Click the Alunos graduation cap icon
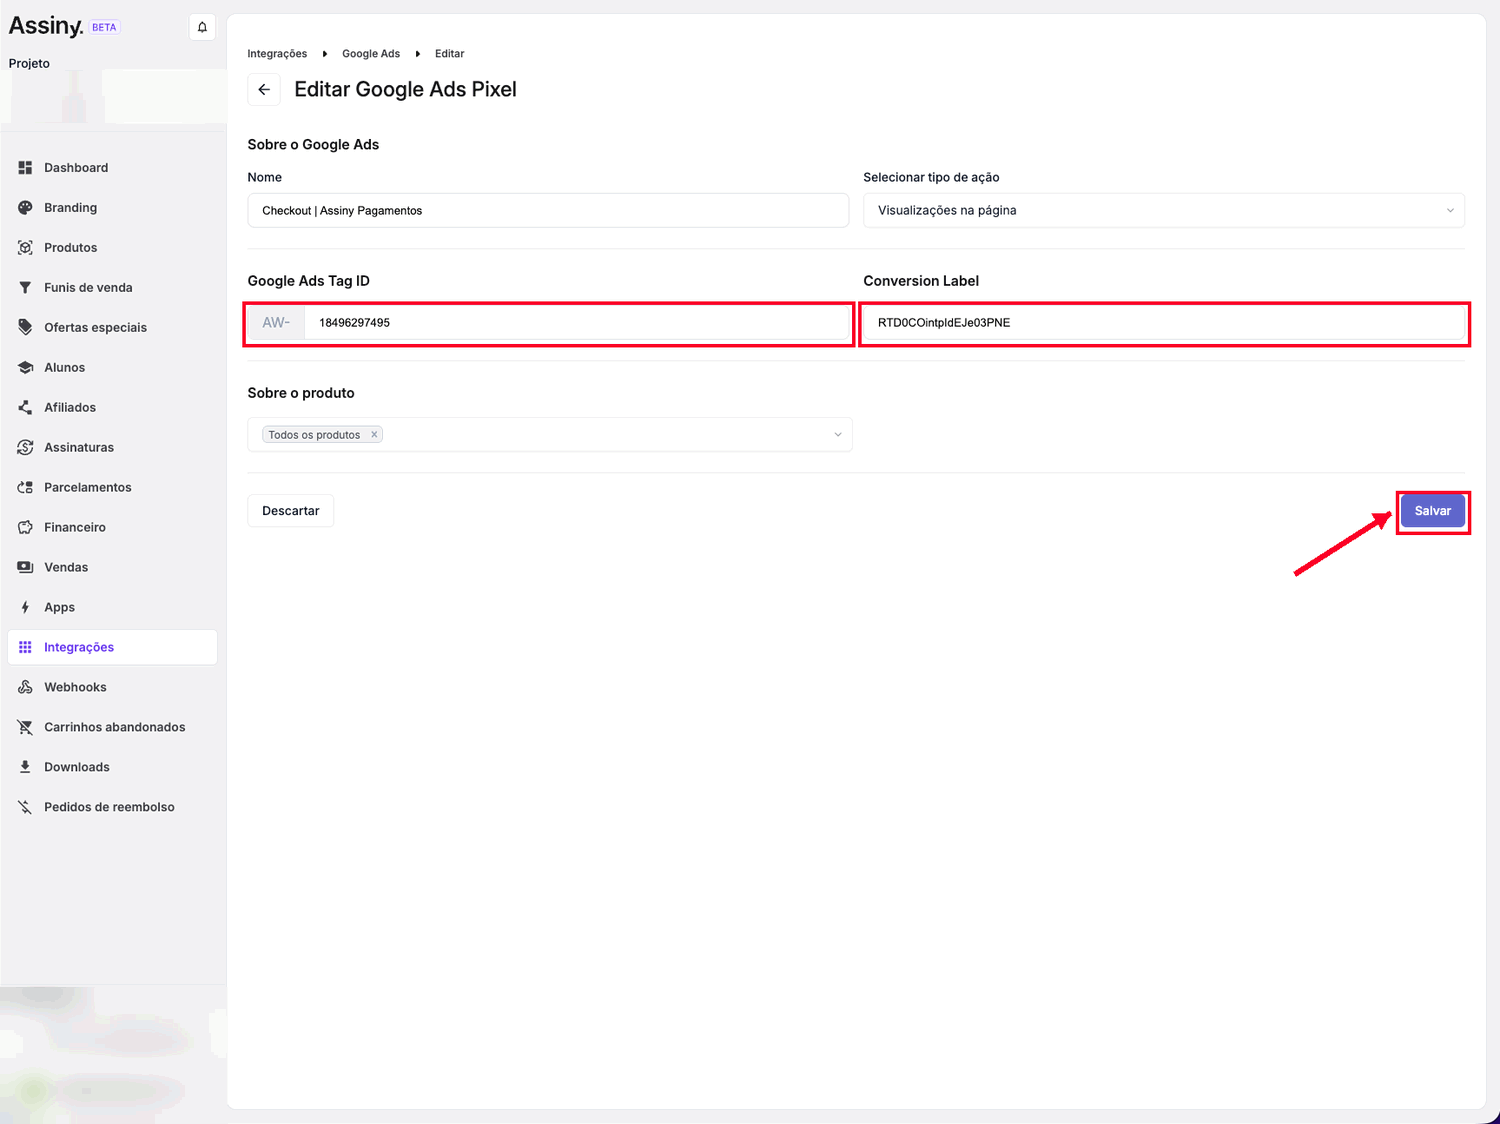 25,368
